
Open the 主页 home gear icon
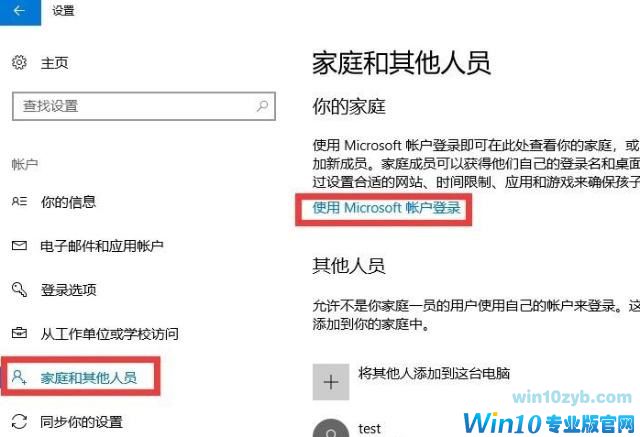(19, 62)
